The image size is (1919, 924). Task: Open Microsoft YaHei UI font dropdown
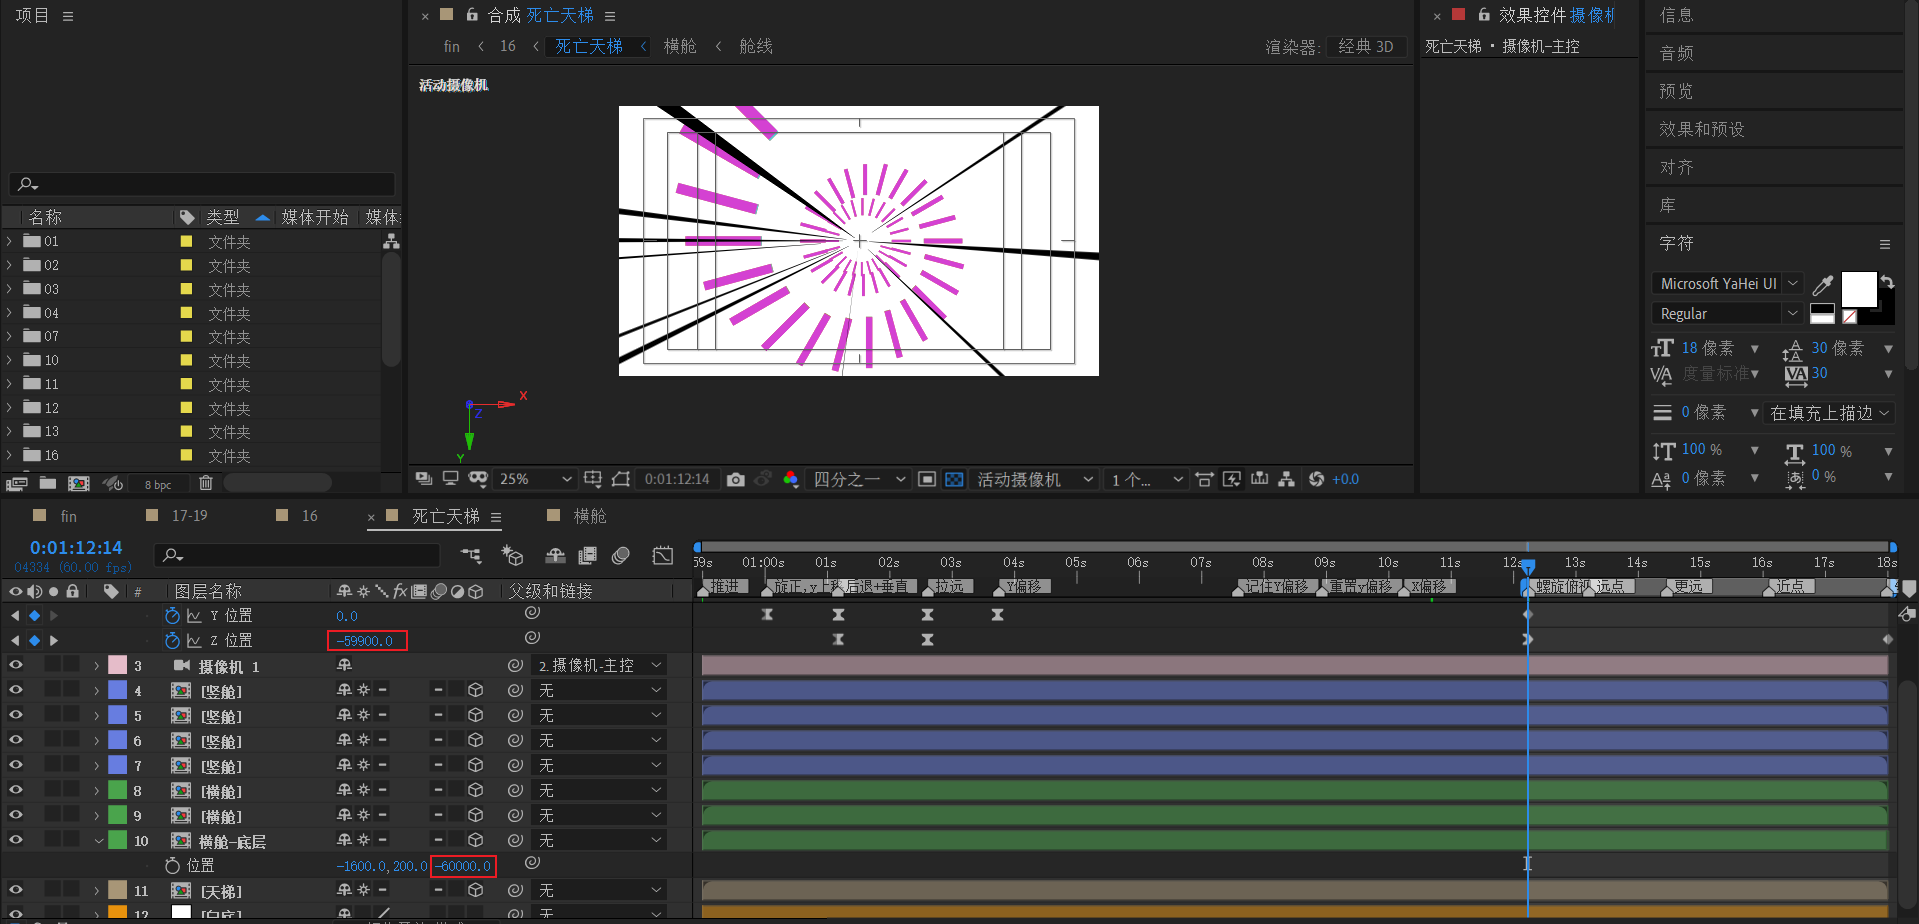(1727, 284)
